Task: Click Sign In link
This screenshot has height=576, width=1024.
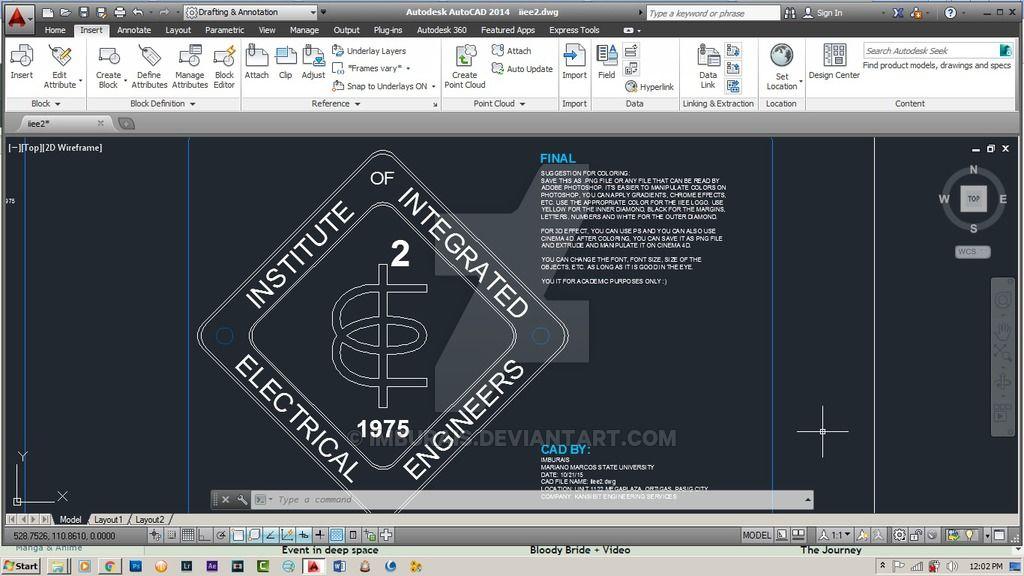Action: pyautogui.click(x=829, y=13)
